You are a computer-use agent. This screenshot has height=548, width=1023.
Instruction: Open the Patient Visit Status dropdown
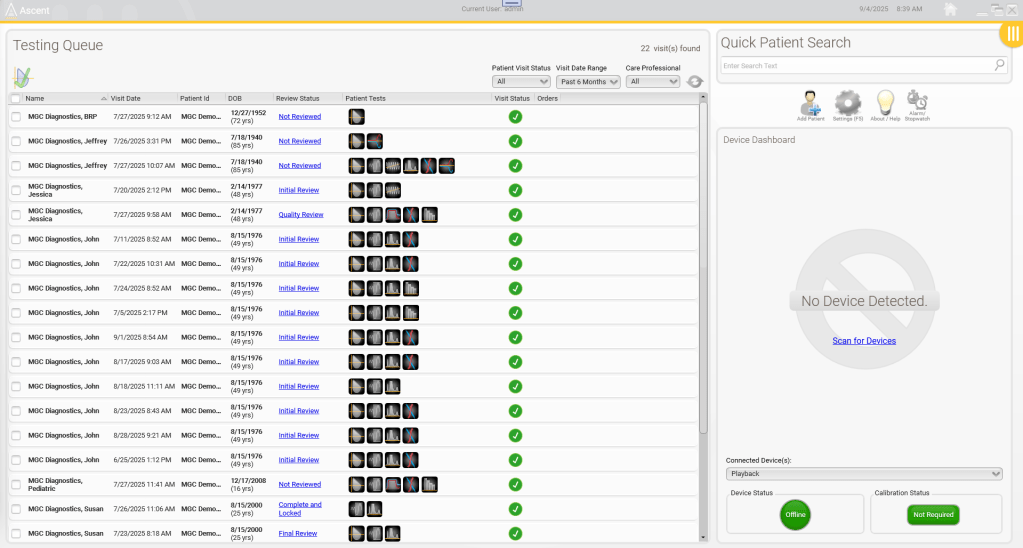pyautogui.click(x=521, y=82)
